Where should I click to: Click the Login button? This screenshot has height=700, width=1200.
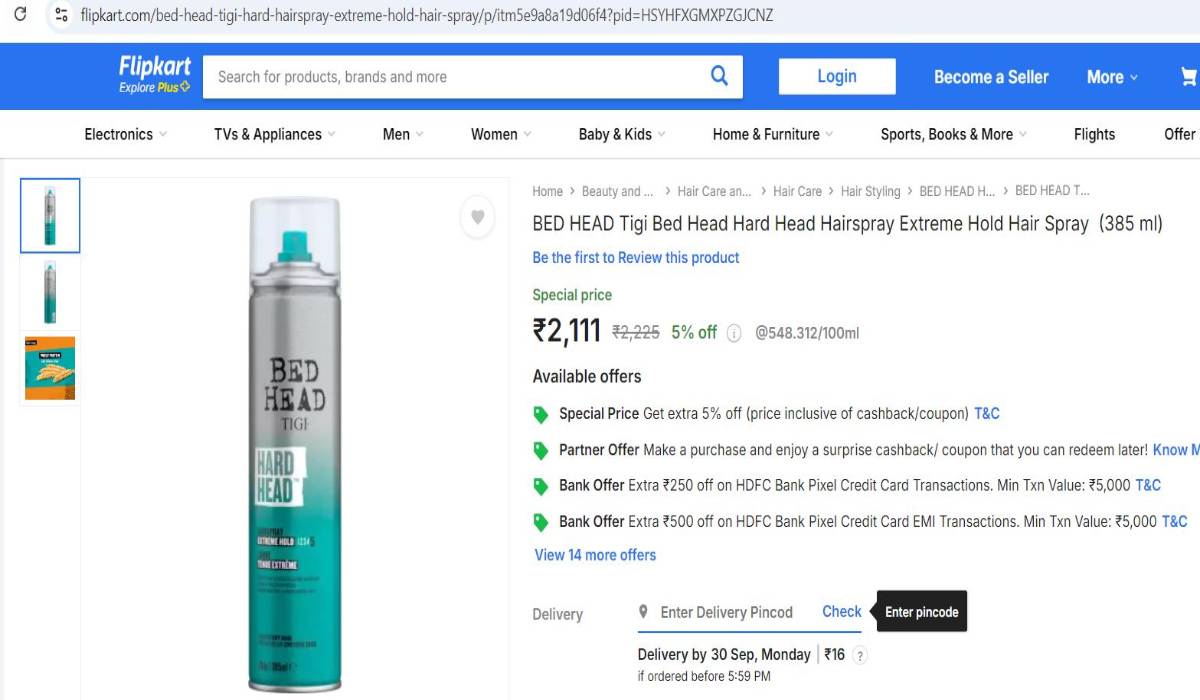tap(837, 76)
